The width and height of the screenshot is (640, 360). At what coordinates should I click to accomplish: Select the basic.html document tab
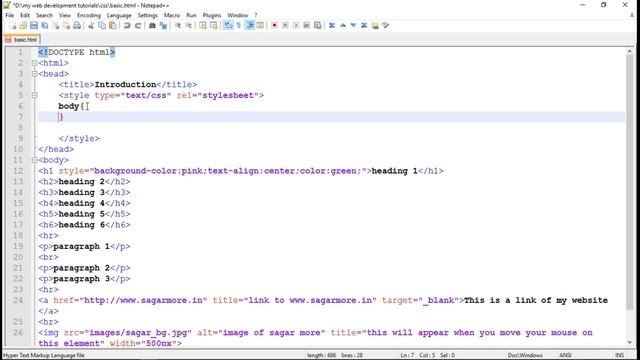pyautogui.click(x=22, y=40)
